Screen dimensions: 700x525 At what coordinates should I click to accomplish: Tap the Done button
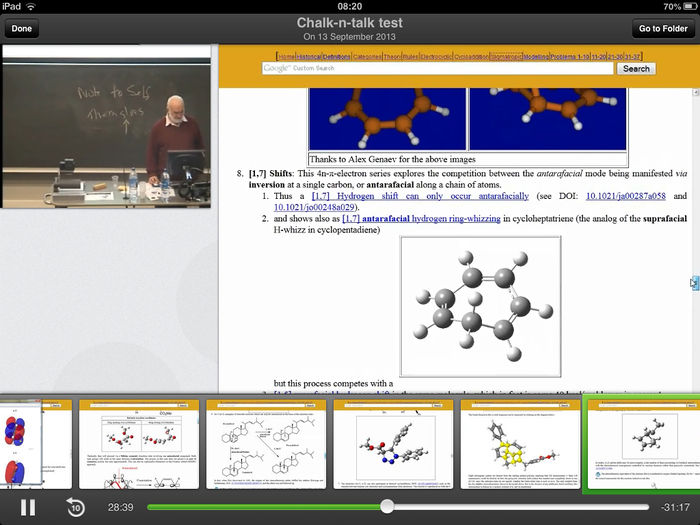[21, 29]
